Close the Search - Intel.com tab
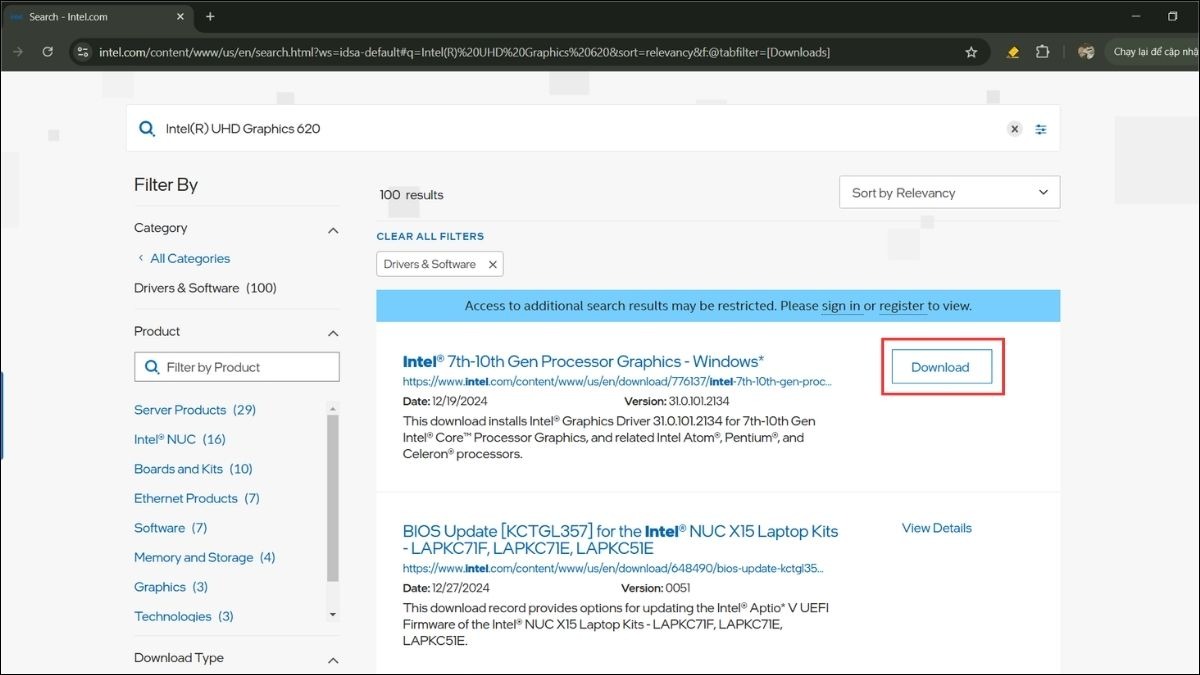 tap(181, 17)
